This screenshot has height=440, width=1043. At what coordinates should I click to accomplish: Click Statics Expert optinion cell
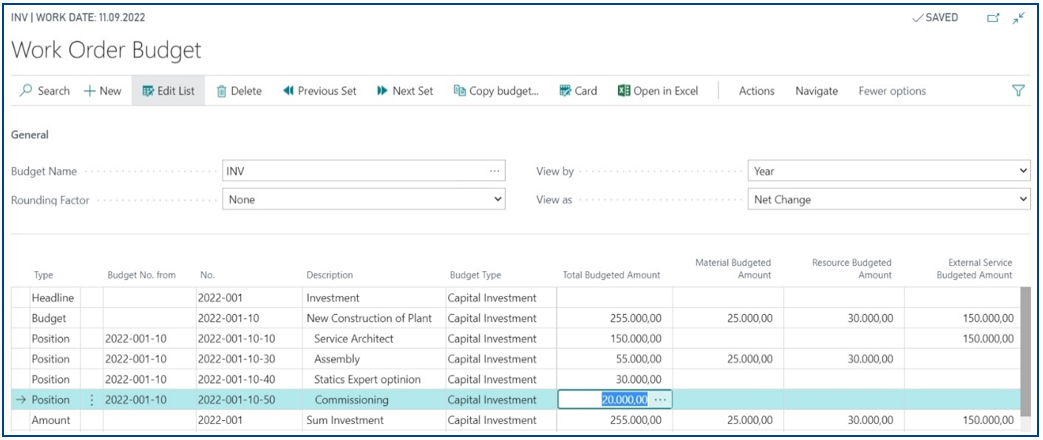[x=374, y=379]
